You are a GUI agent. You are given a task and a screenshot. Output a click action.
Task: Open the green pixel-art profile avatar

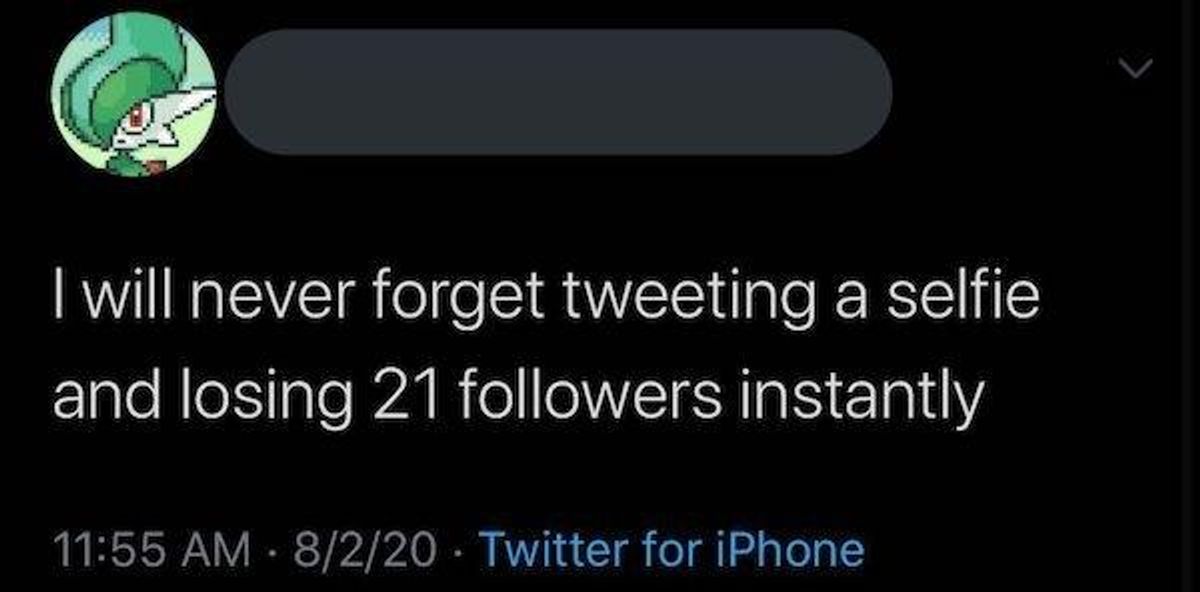pos(134,91)
